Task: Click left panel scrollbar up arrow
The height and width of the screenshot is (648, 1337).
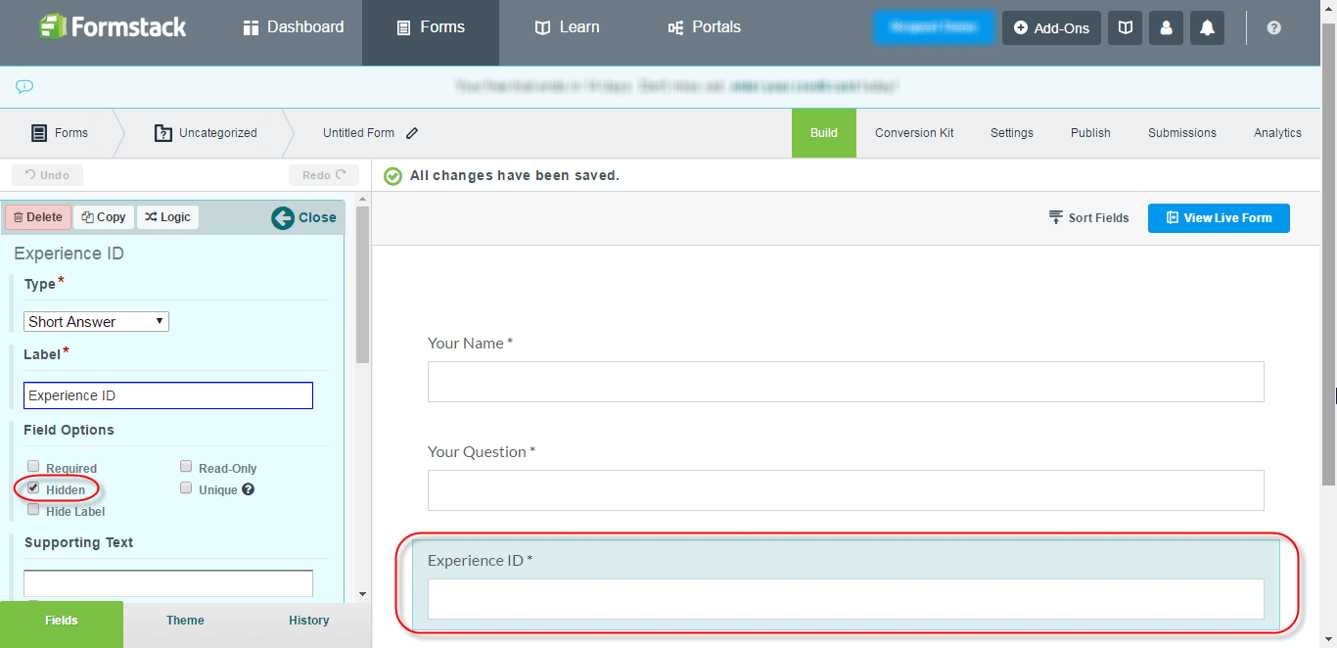Action: tap(362, 201)
